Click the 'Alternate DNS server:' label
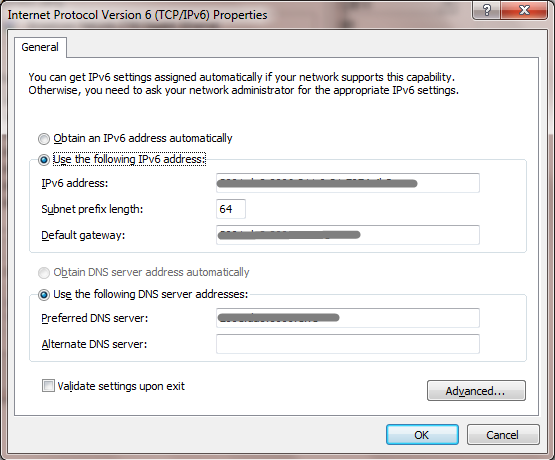Viewport: 555px width, 460px height. click(x=94, y=344)
